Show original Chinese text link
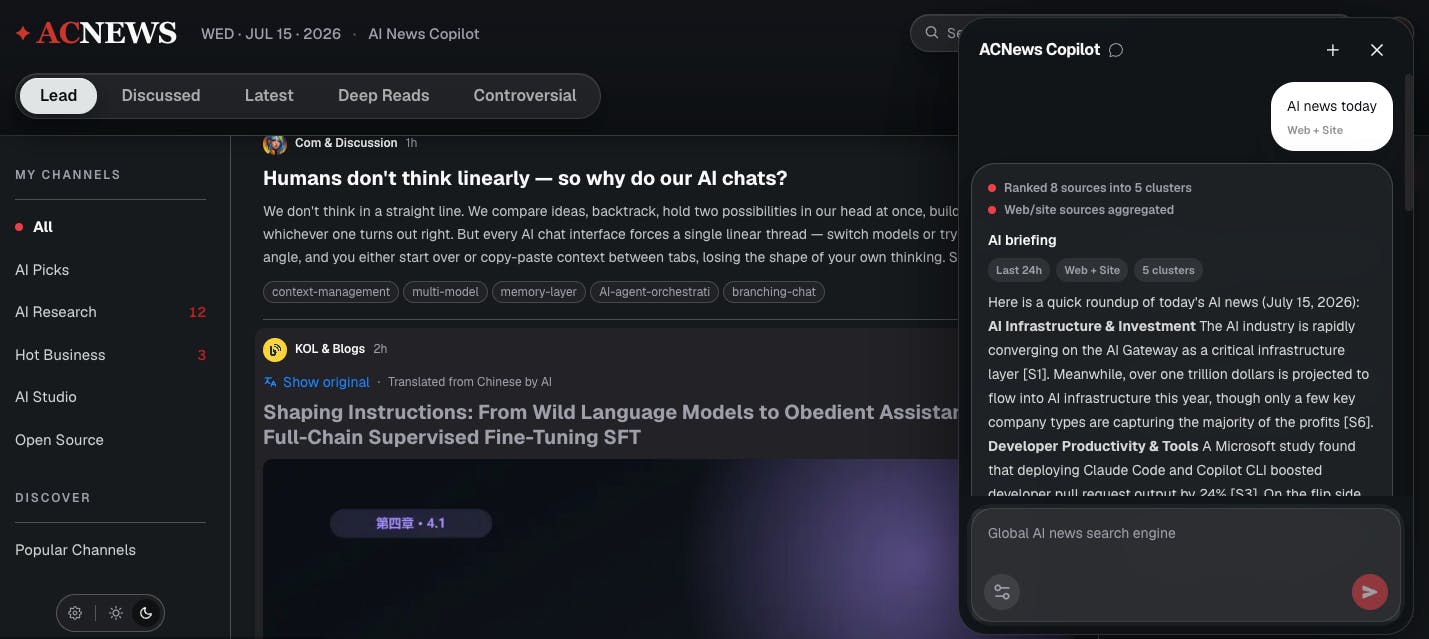Screen dimensions: 1429x639 pos(326,382)
